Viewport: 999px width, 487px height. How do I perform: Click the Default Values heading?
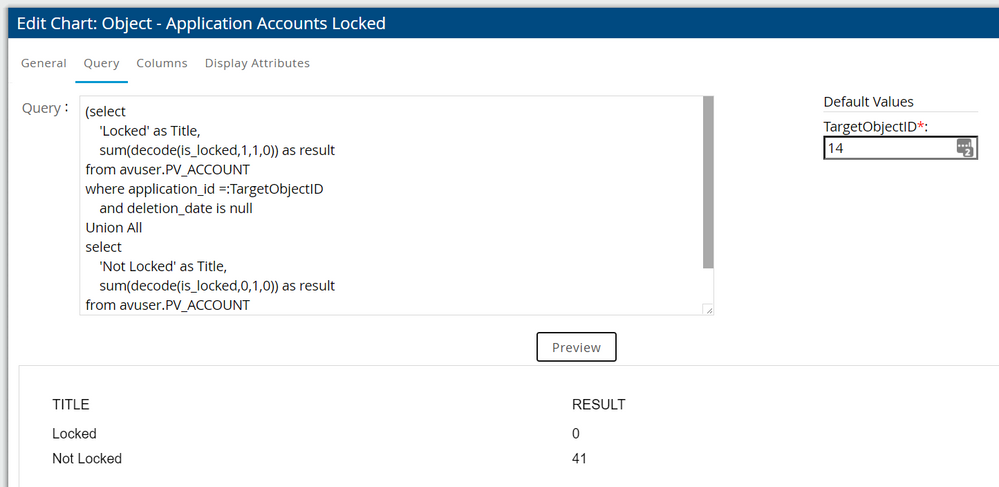coord(868,102)
